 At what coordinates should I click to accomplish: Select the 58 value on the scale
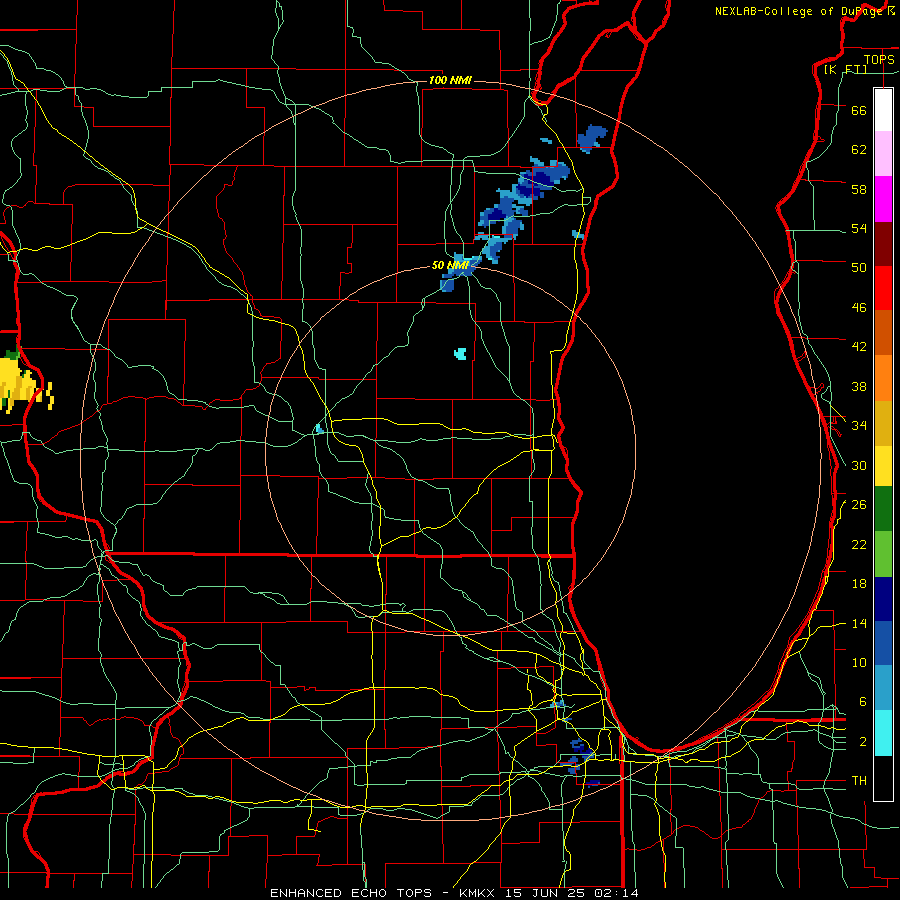[859, 189]
